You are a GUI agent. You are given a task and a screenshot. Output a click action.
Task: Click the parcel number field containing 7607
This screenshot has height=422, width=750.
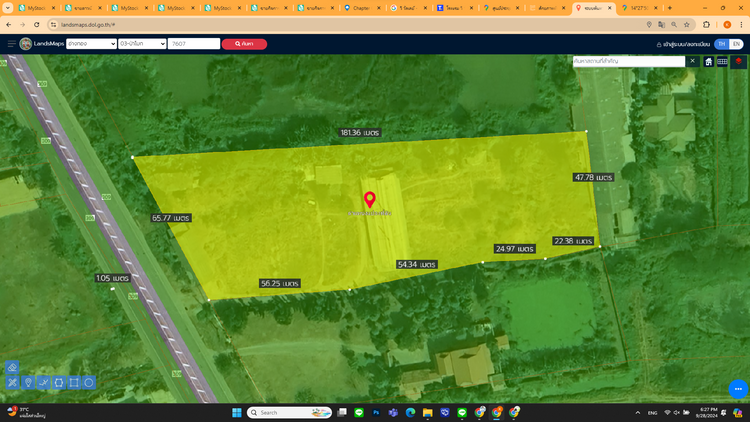click(x=193, y=44)
